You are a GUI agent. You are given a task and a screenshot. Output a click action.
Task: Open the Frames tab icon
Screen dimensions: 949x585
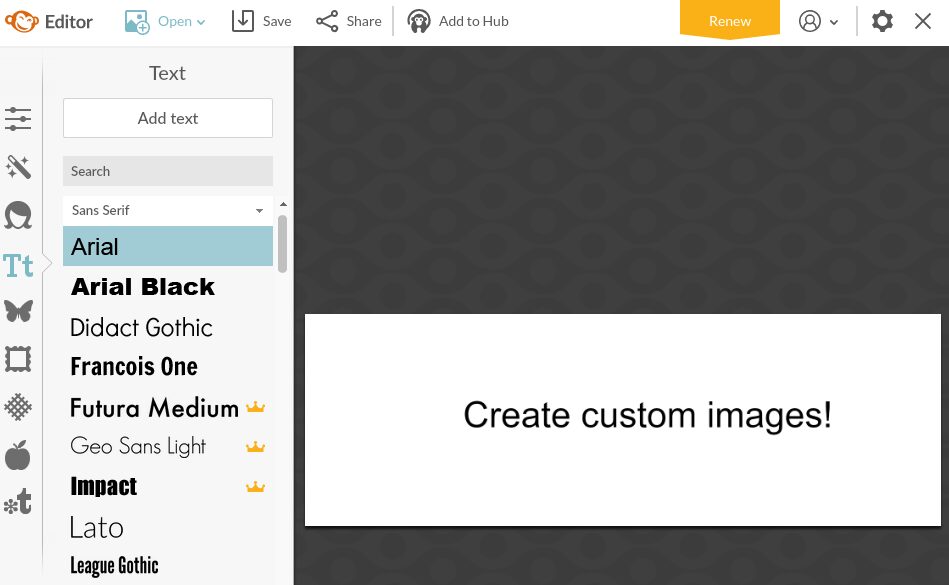(18, 359)
